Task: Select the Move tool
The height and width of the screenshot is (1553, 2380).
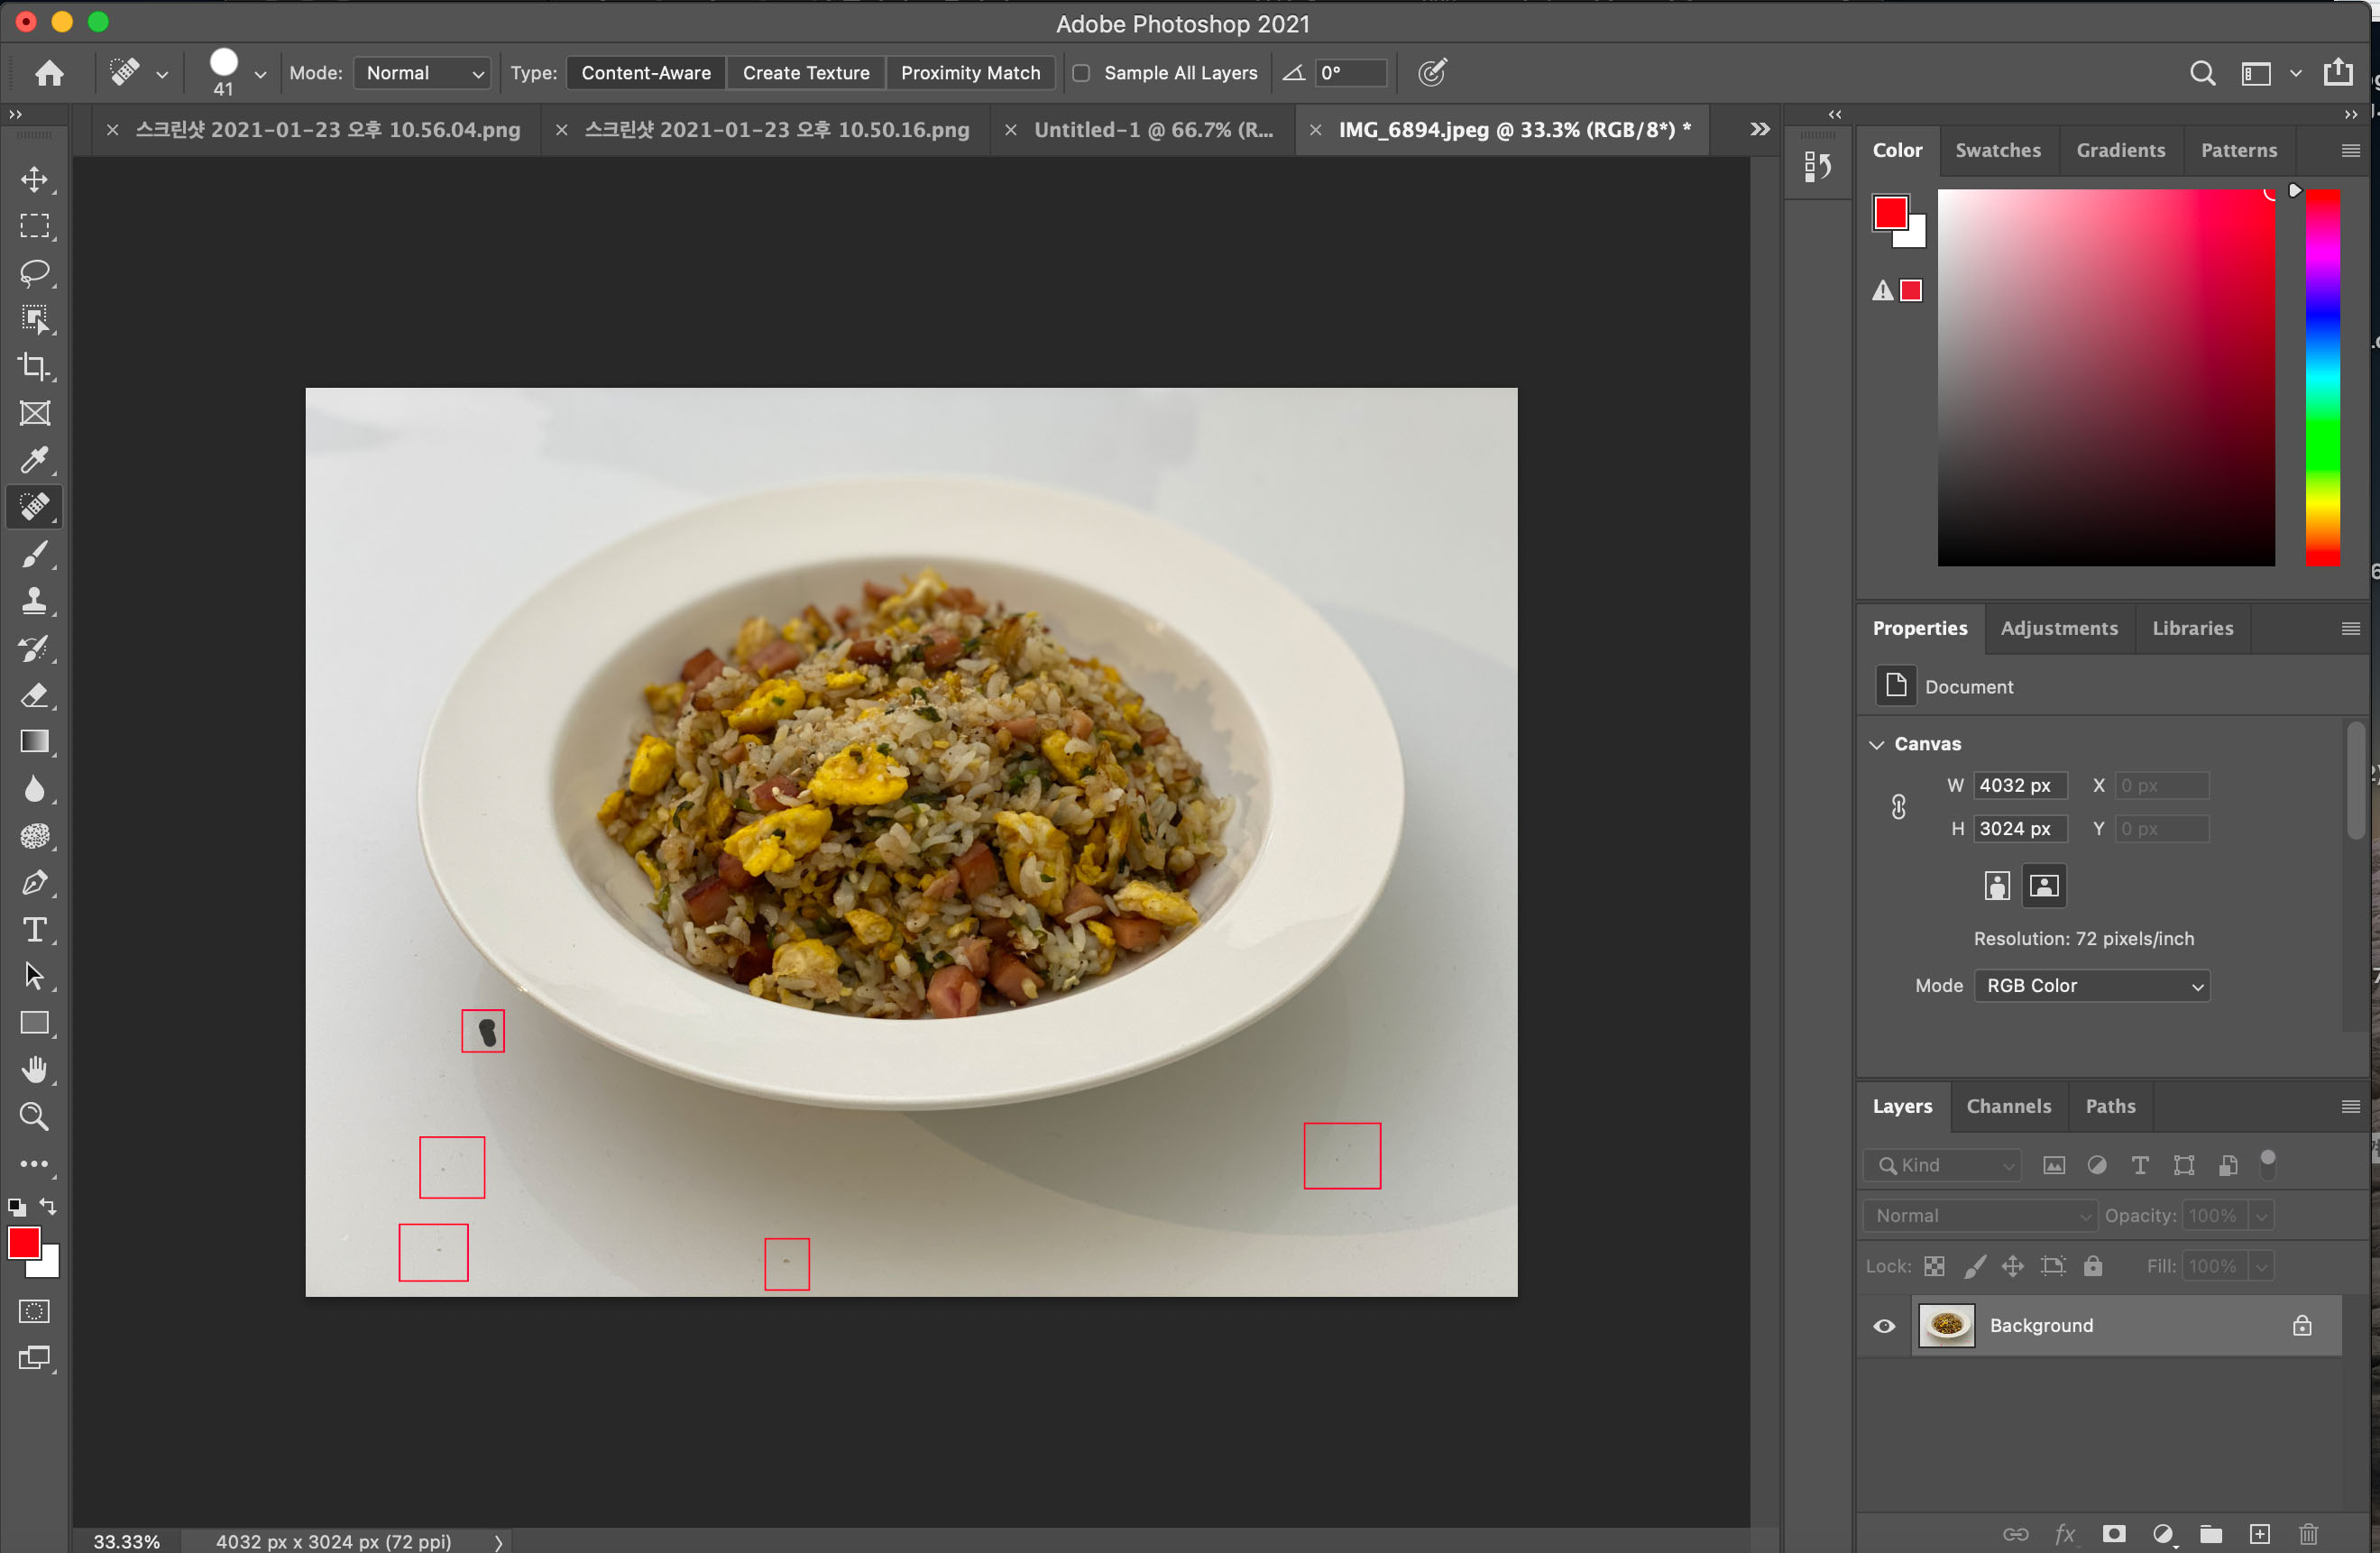Action: coord(35,180)
